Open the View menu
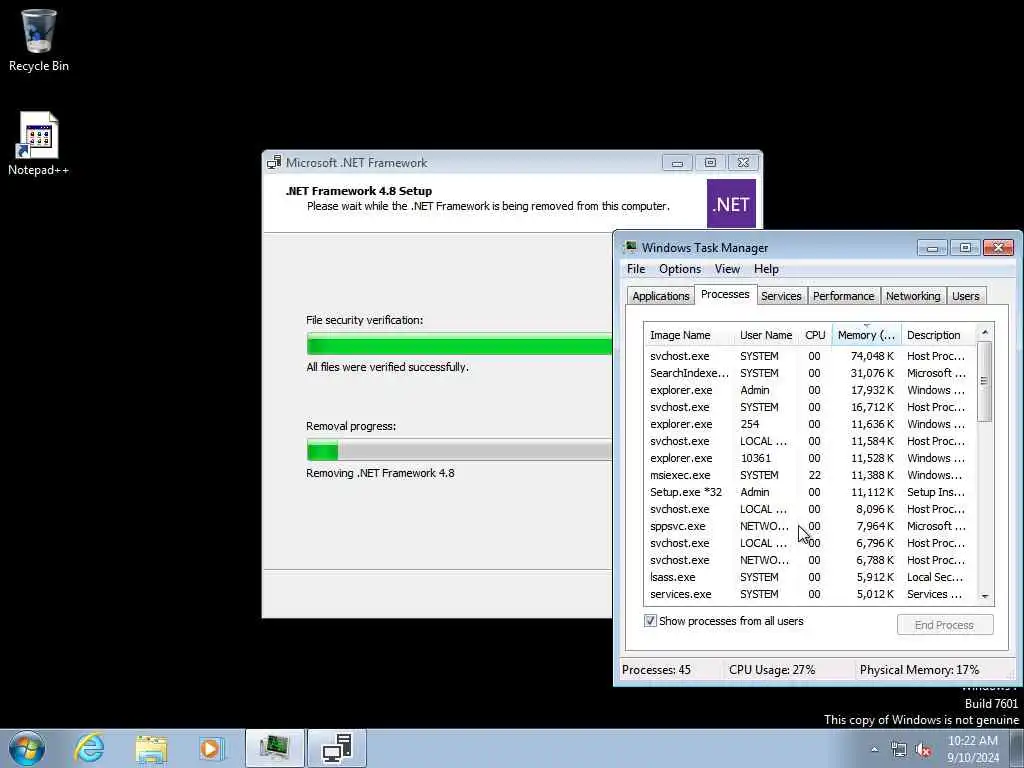Image resolution: width=1024 pixels, height=768 pixels. point(727,269)
